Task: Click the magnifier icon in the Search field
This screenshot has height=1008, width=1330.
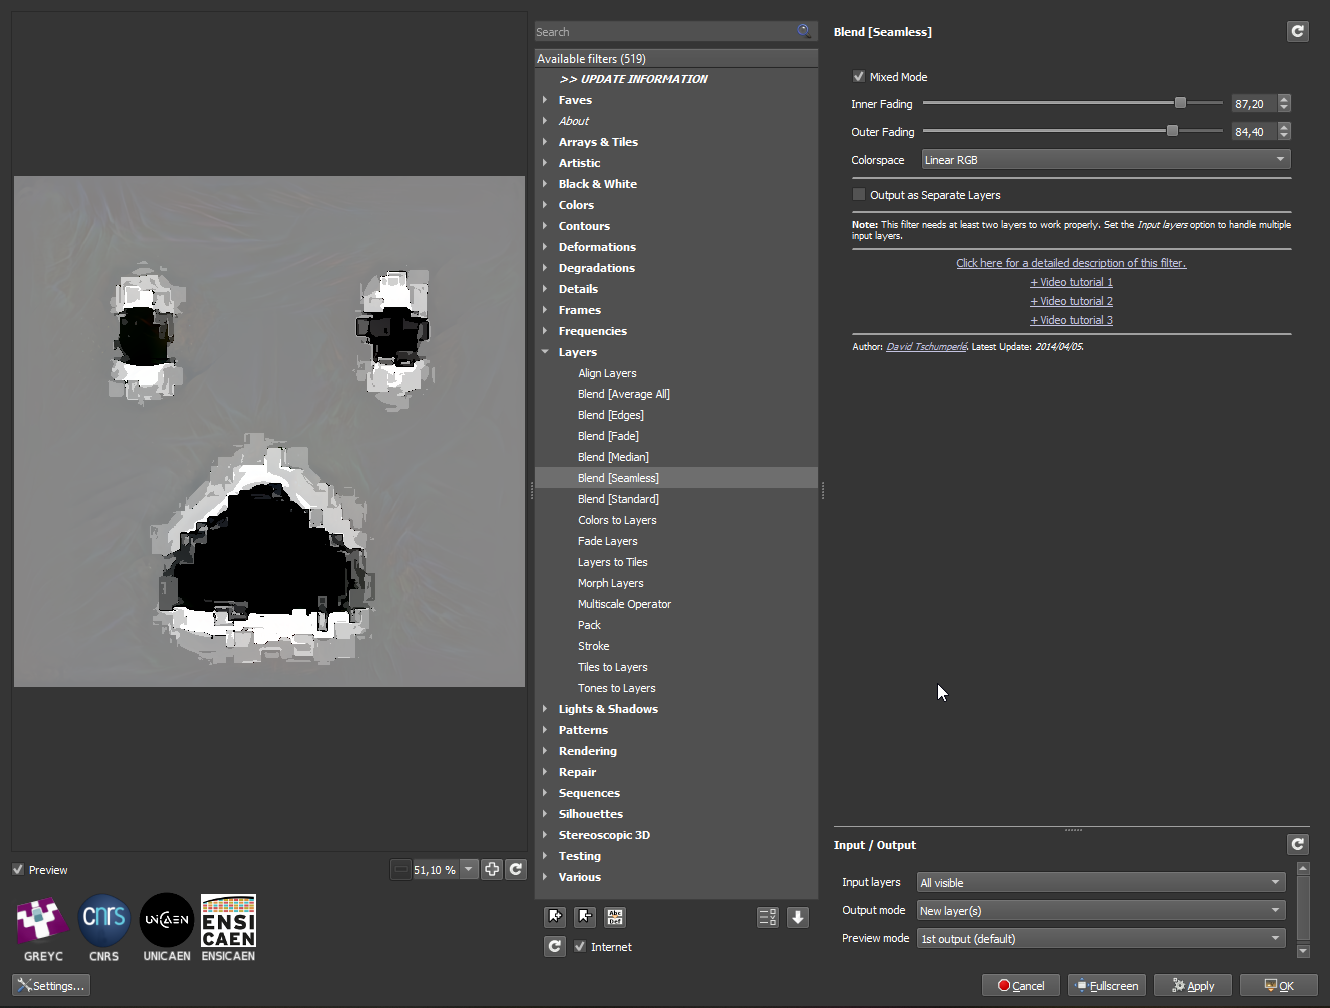Action: coord(804,31)
